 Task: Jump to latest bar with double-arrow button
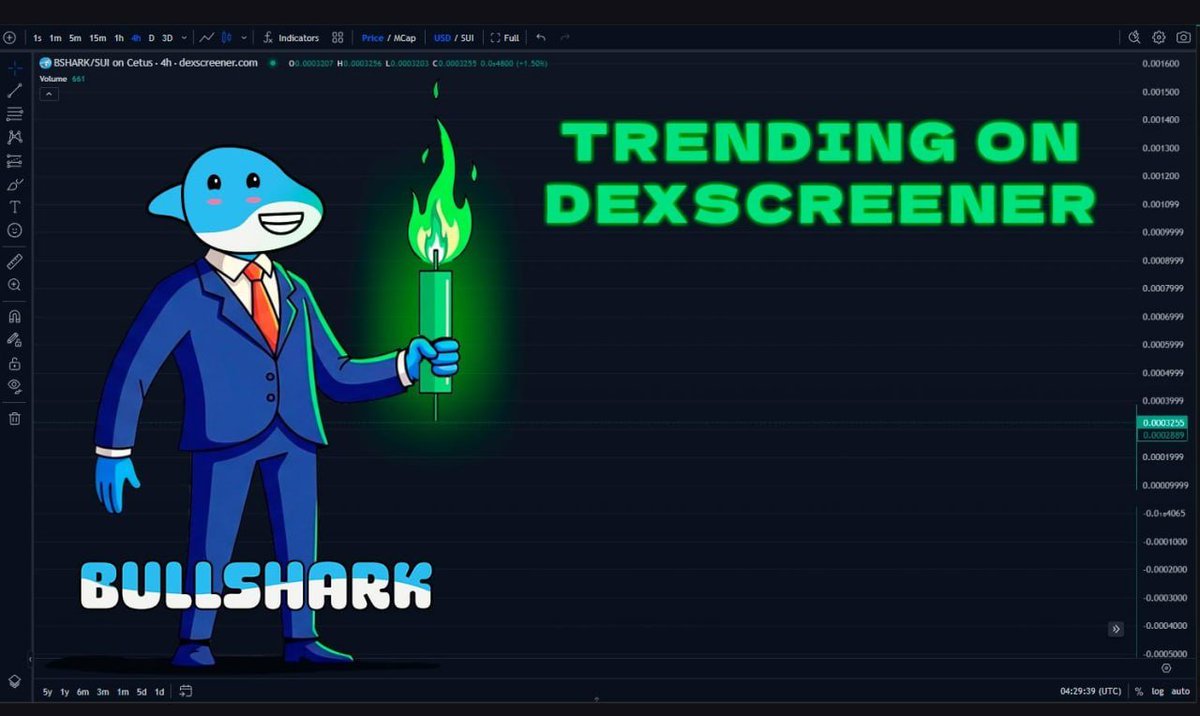pos(1116,629)
